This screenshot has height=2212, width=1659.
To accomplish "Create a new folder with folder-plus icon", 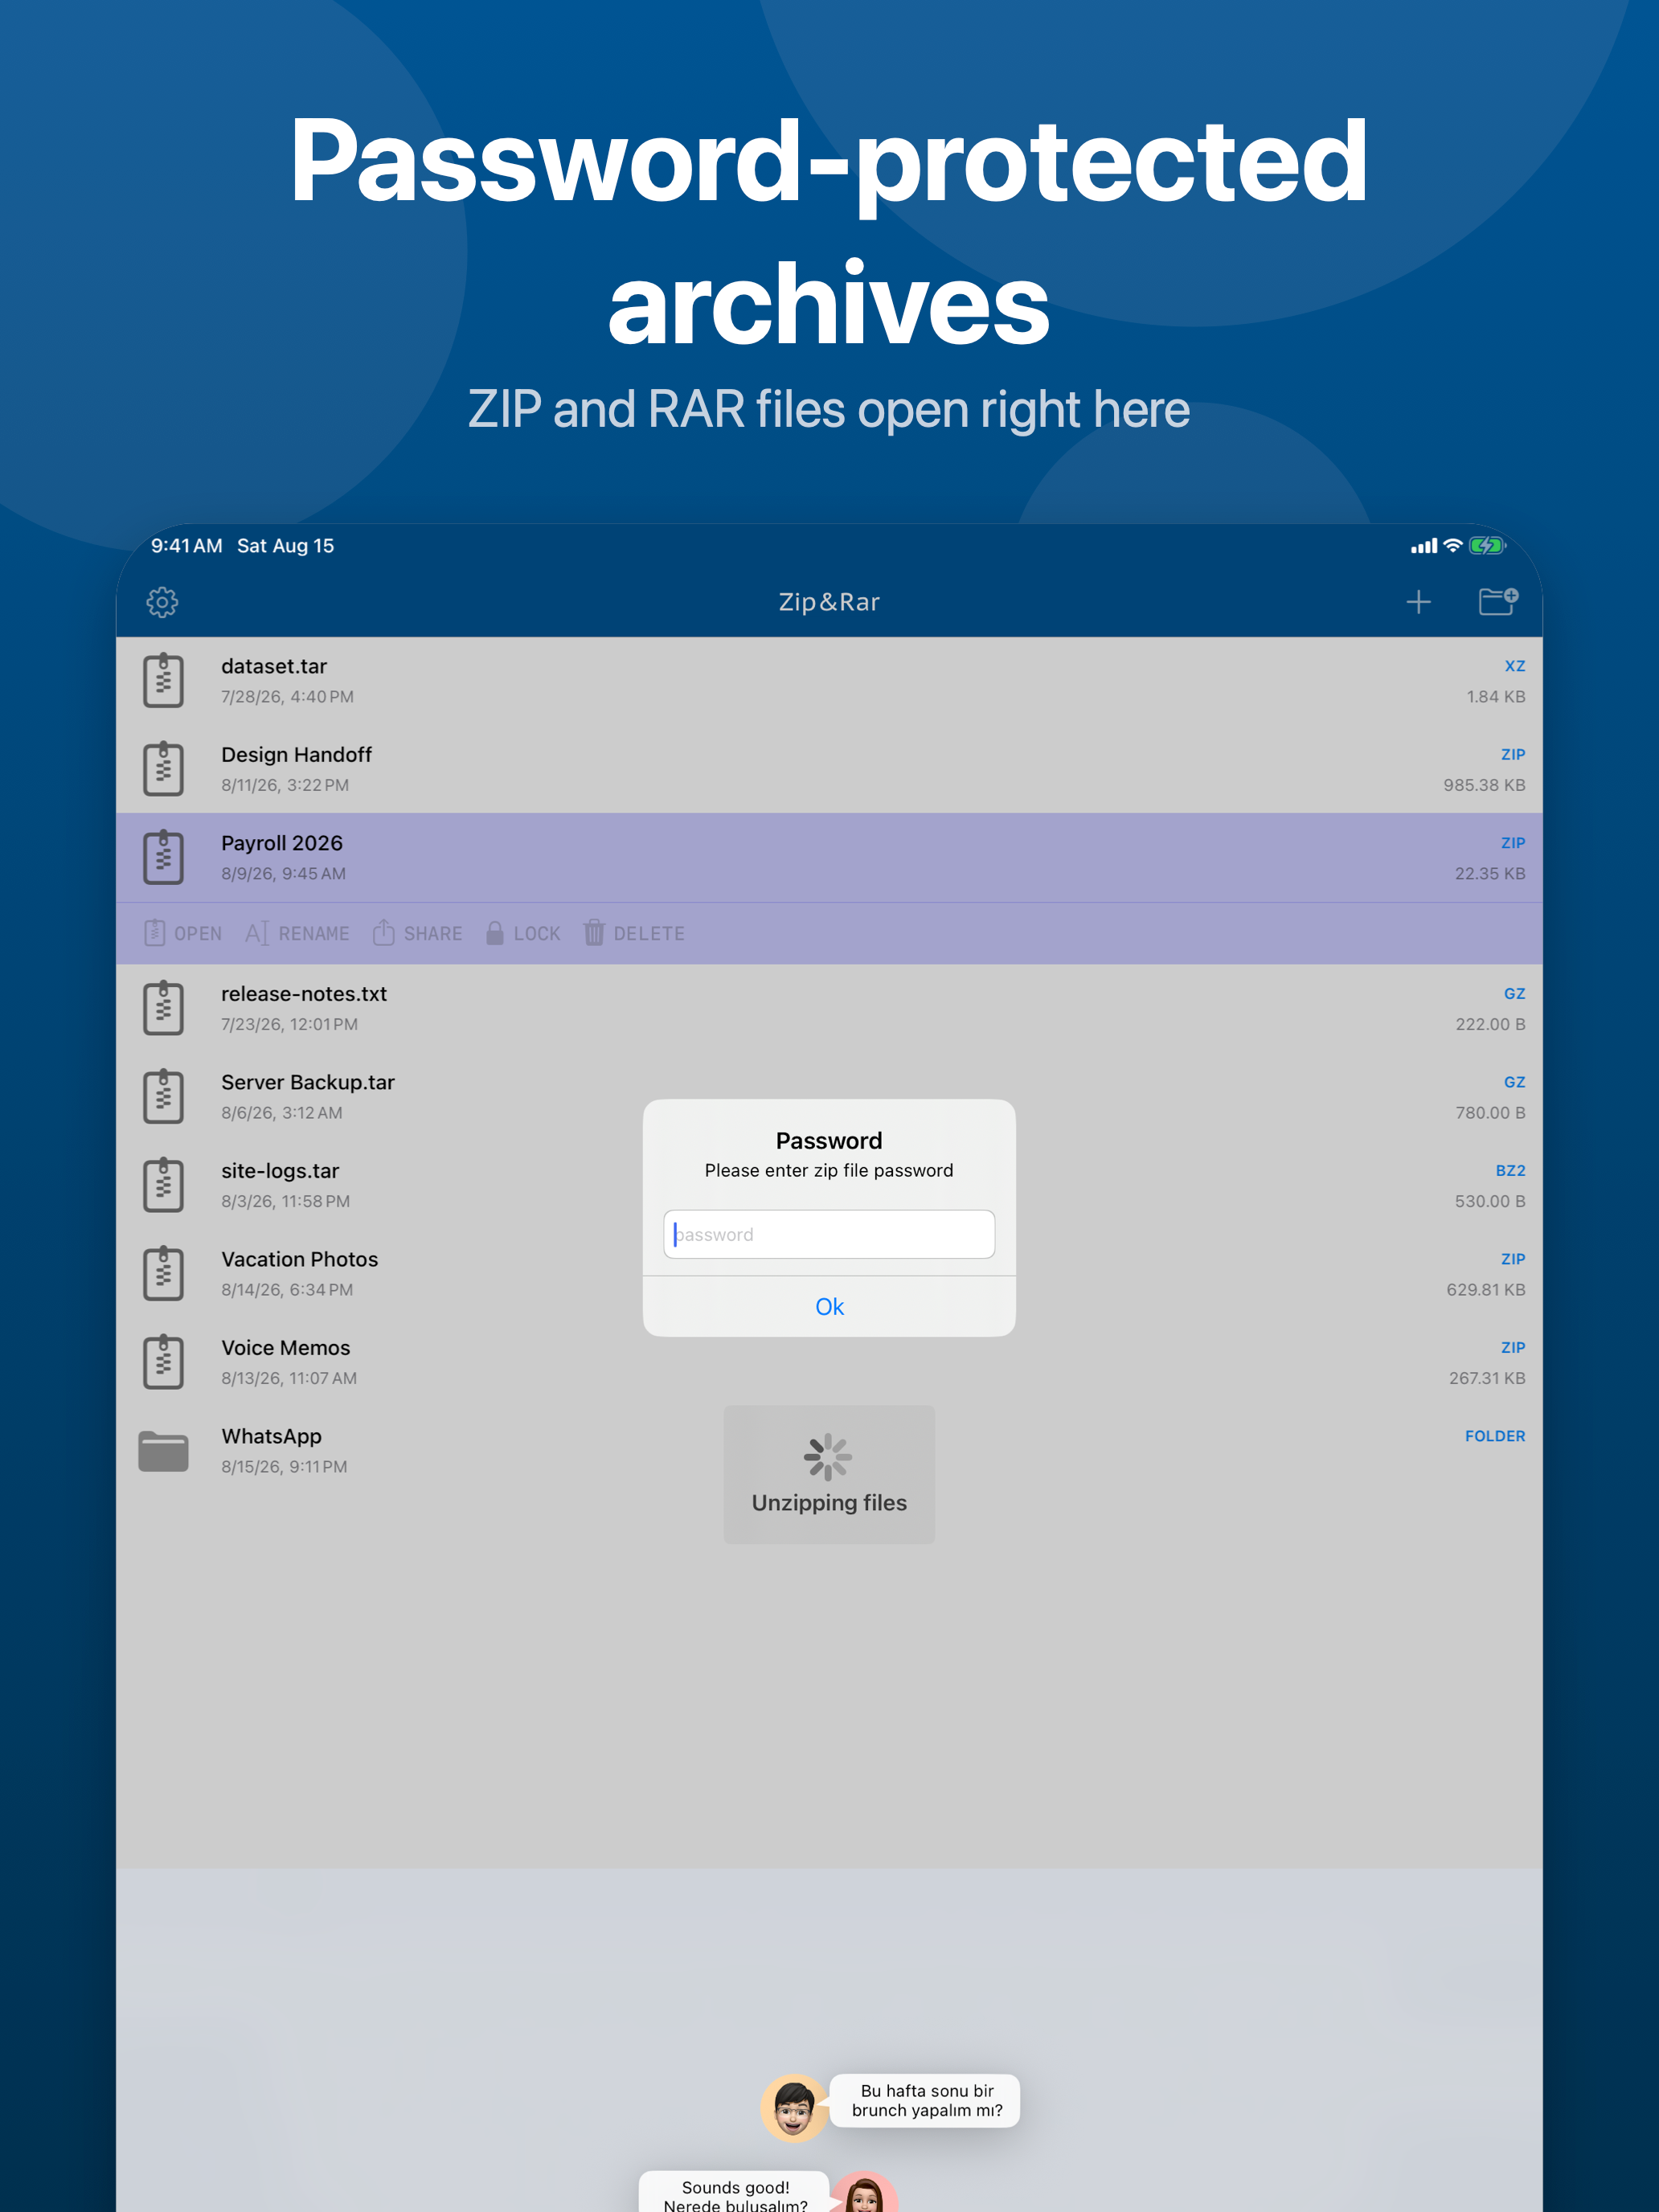I will point(1498,601).
